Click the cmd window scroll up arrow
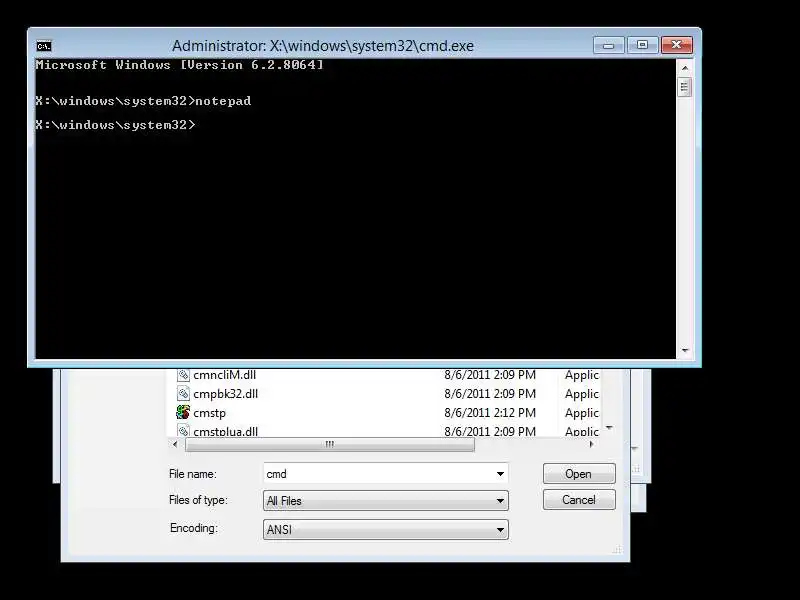The width and height of the screenshot is (800, 600). coord(685,68)
